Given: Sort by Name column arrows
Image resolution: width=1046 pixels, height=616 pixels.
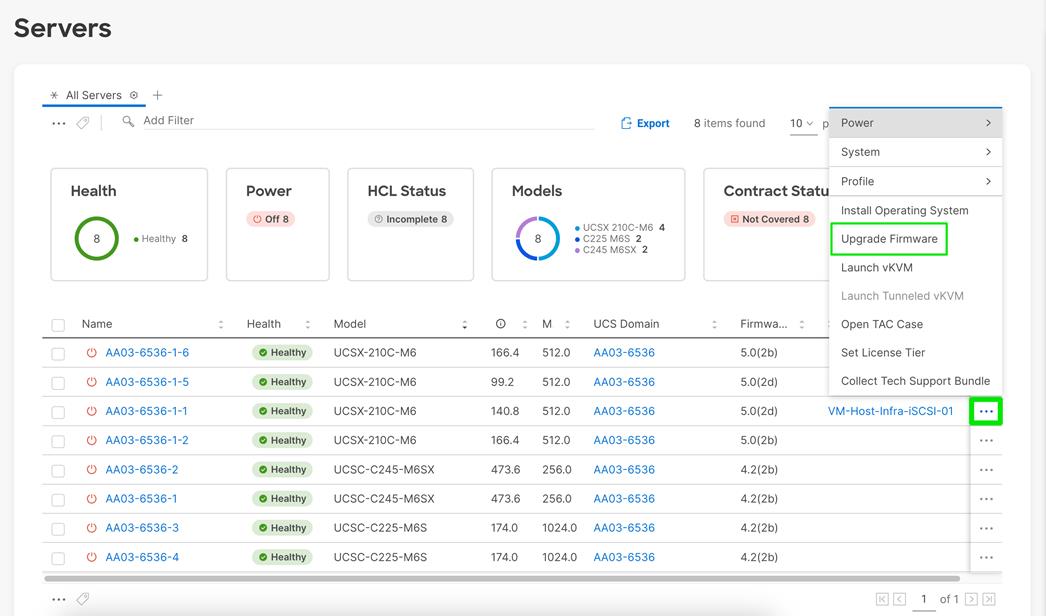Looking at the screenshot, I should point(221,324).
